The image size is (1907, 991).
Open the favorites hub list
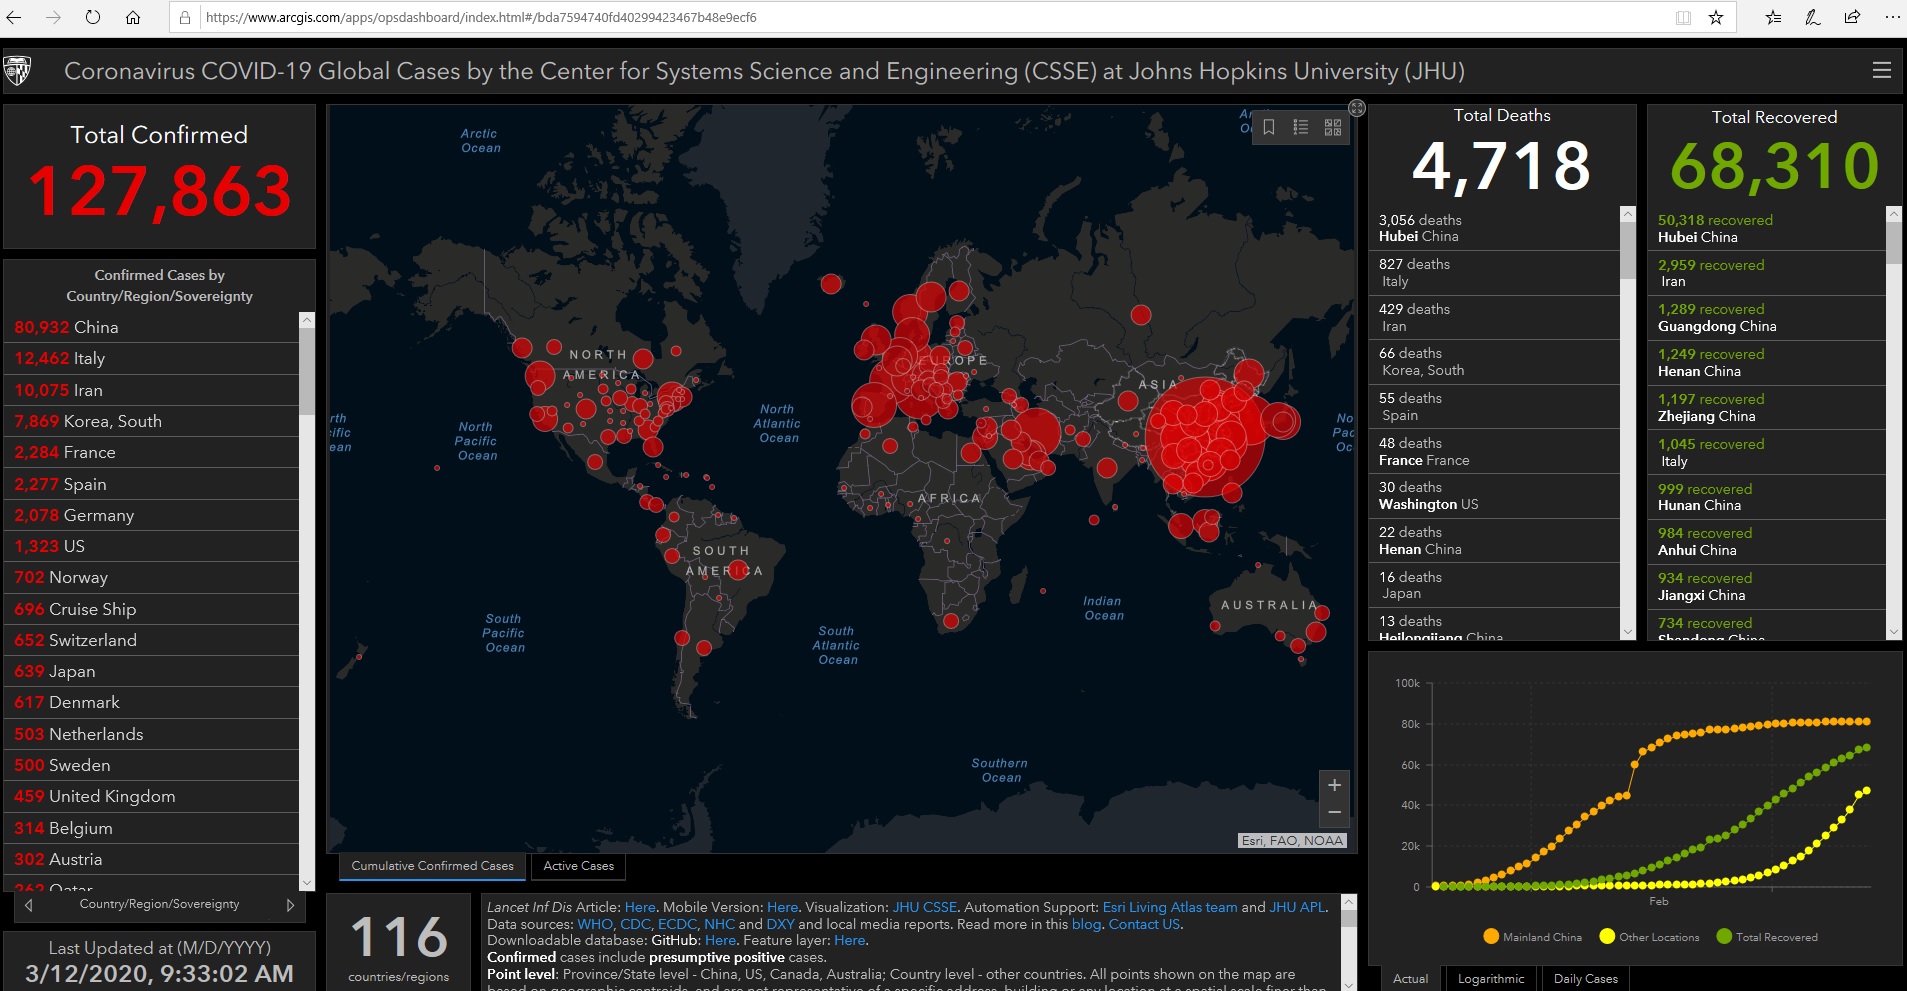click(1773, 18)
